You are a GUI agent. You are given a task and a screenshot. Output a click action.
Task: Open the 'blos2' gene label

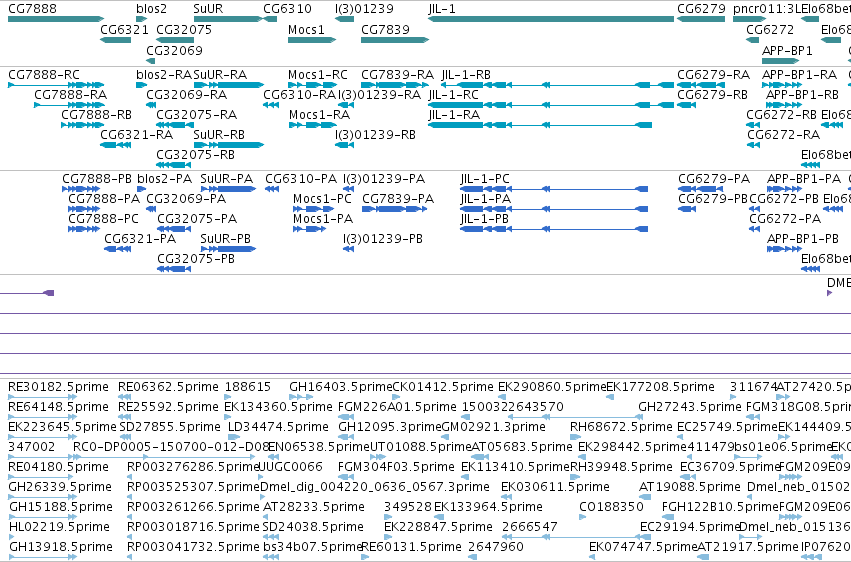(151, 9)
